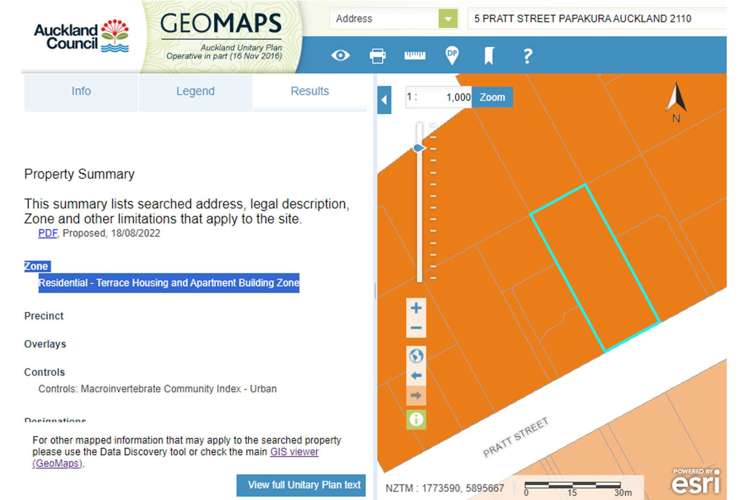The image size is (750, 500).
Task: Click the globe full extent icon
Action: (x=417, y=355)
